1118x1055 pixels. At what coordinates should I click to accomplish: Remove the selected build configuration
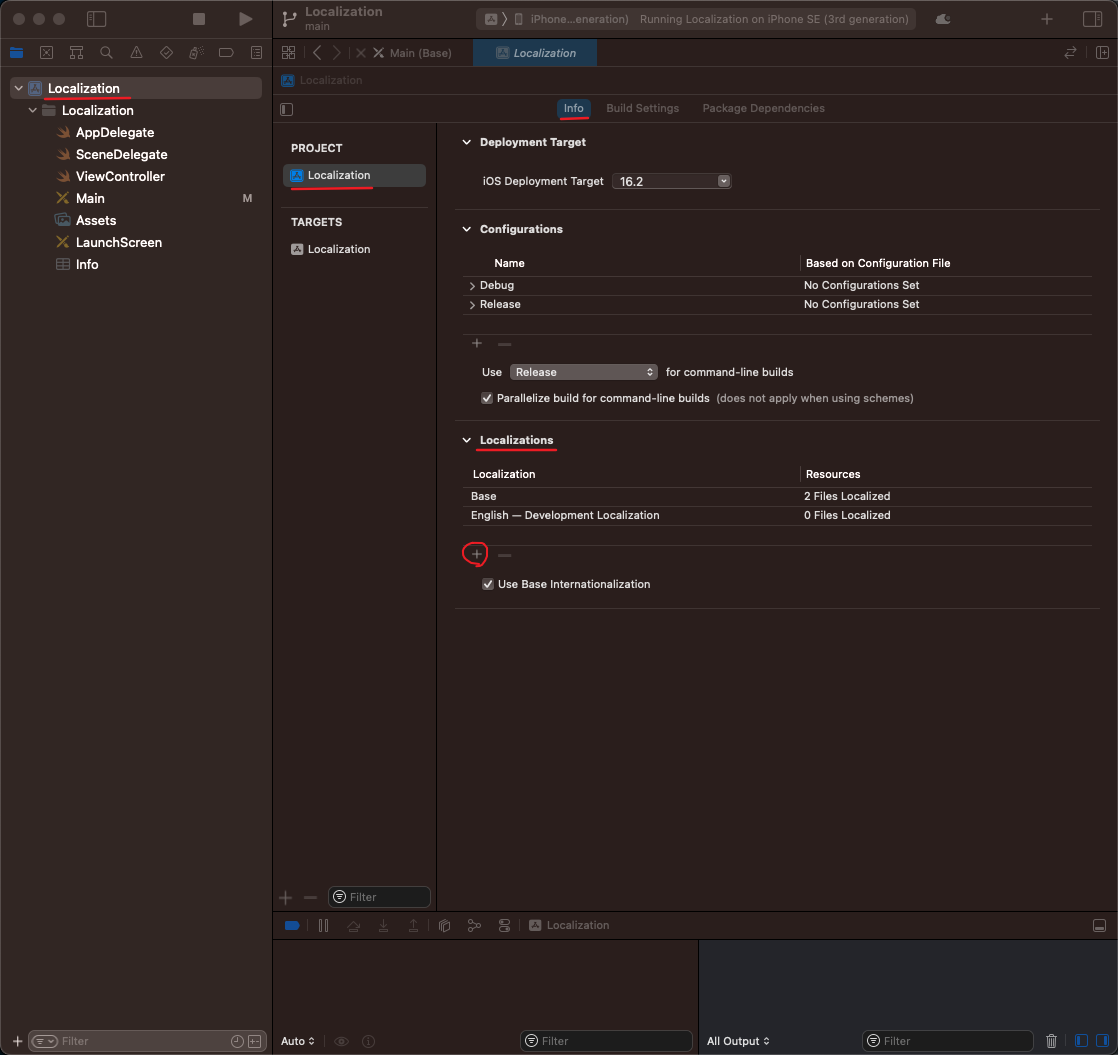click(x=505, y=344)
